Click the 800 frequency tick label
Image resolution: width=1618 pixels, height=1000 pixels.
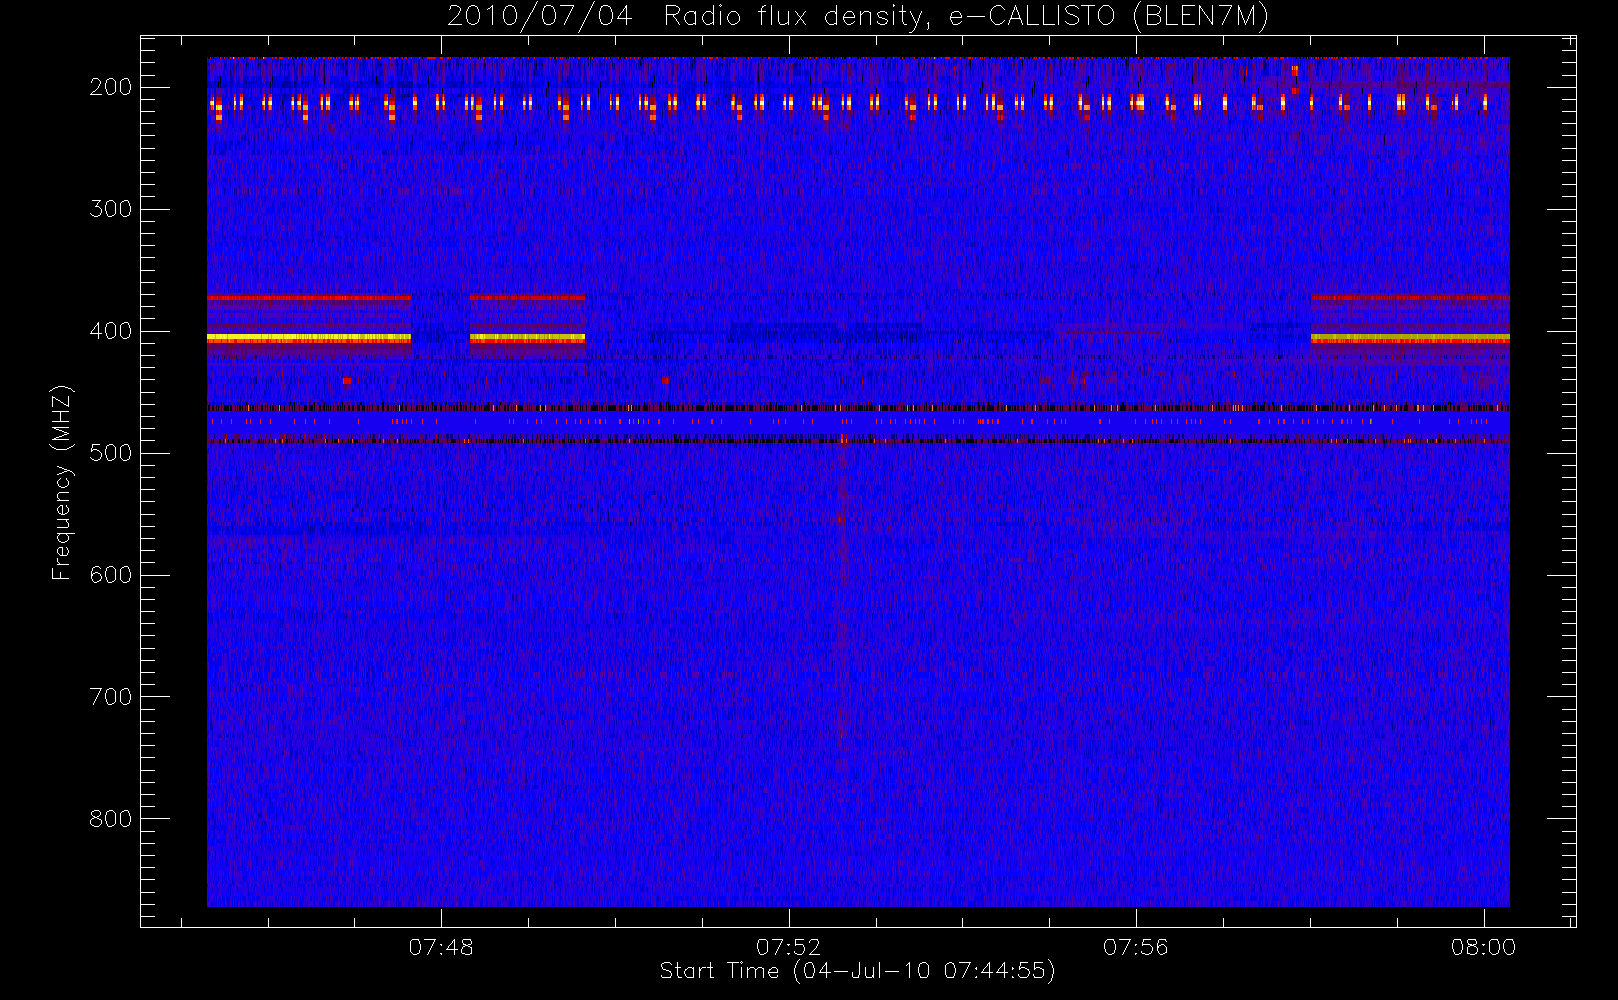pyautogui.click(x=111, y=819)
